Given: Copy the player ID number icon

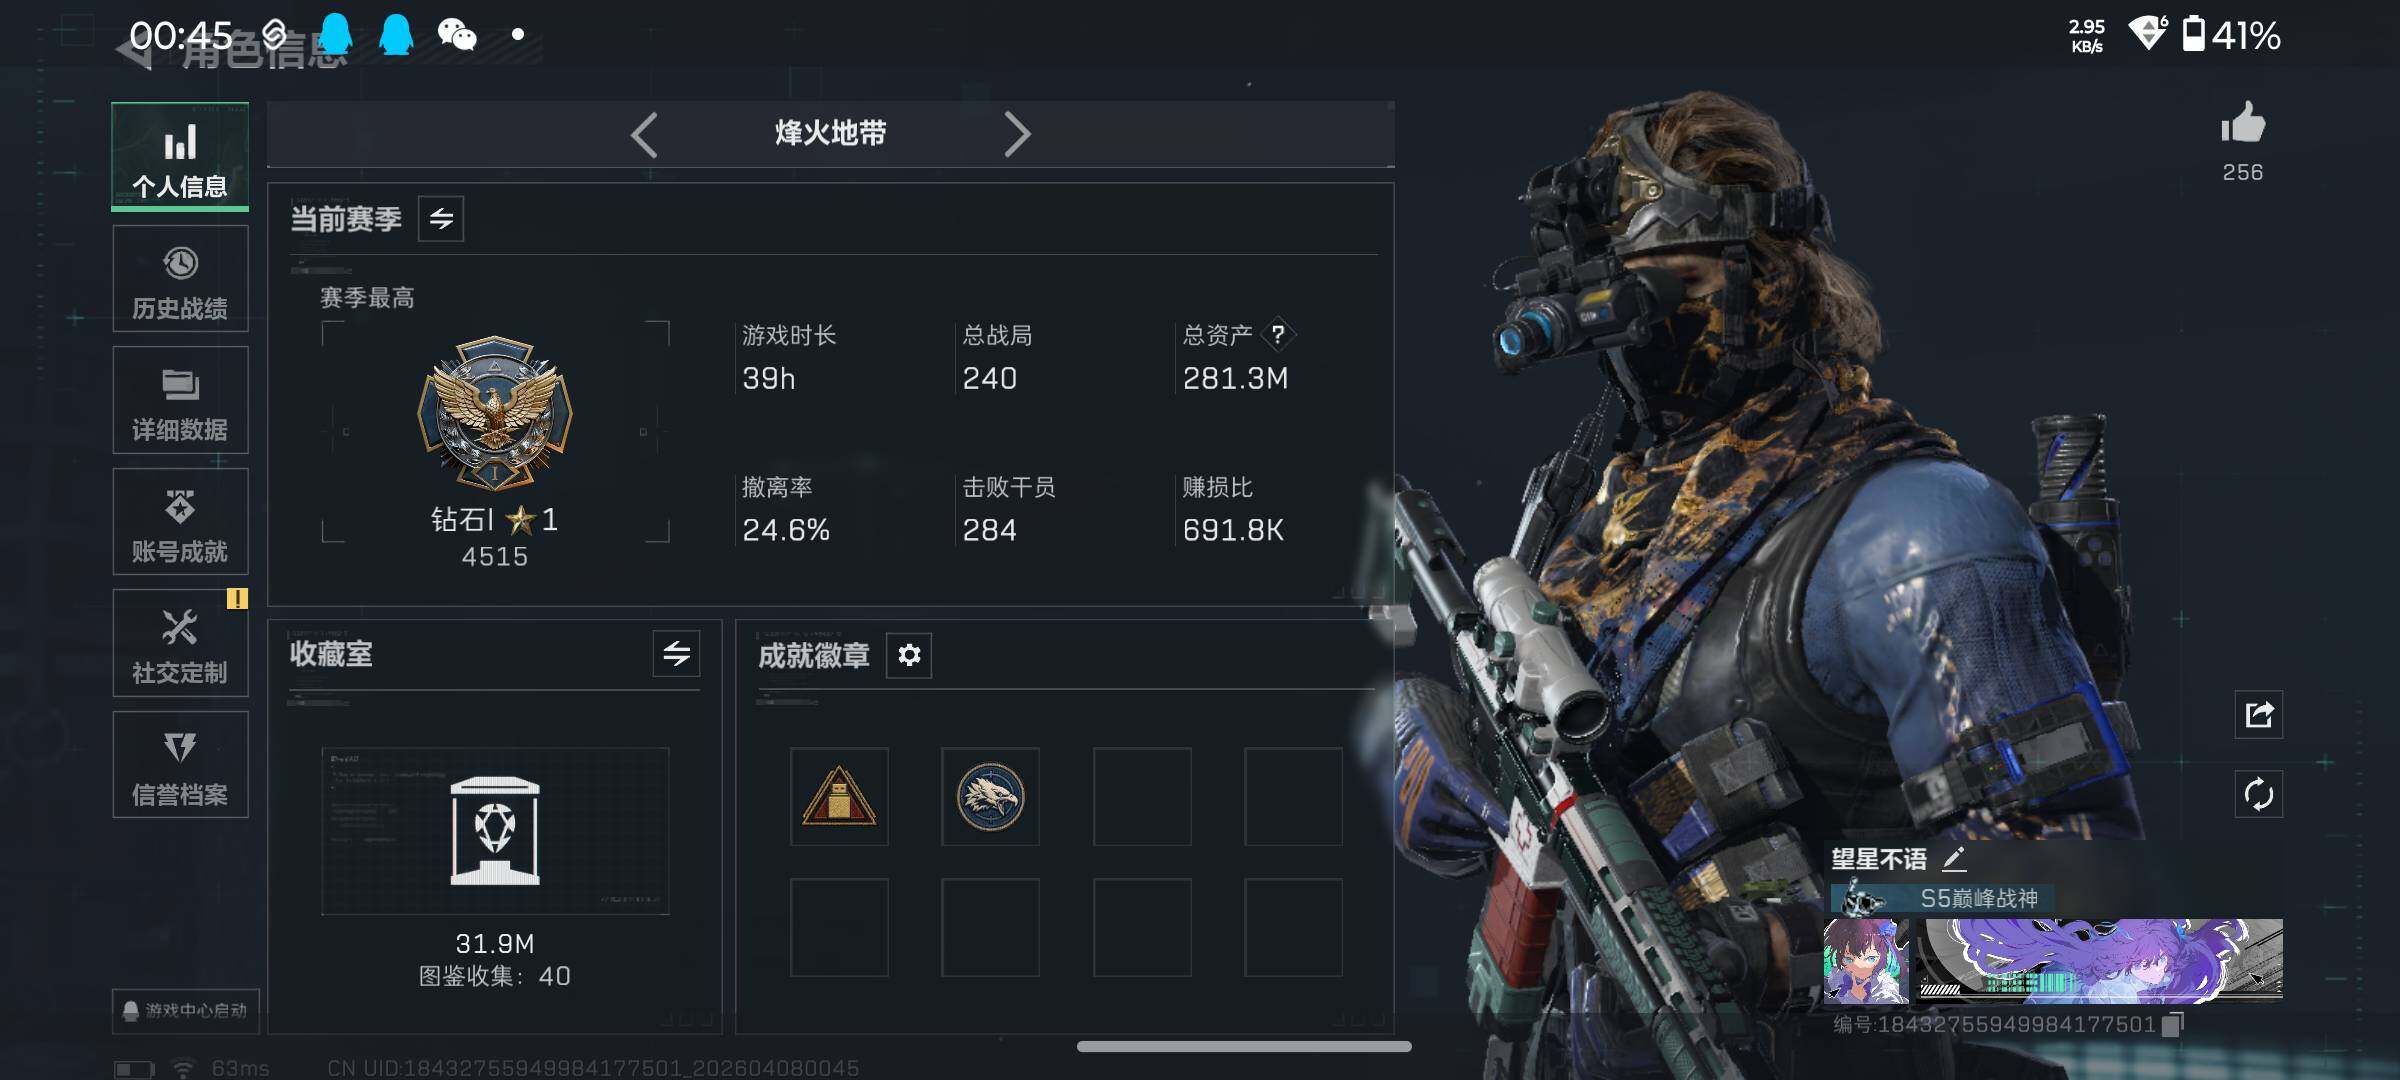Looking at the screenshot, I should pos(2172,1025).
